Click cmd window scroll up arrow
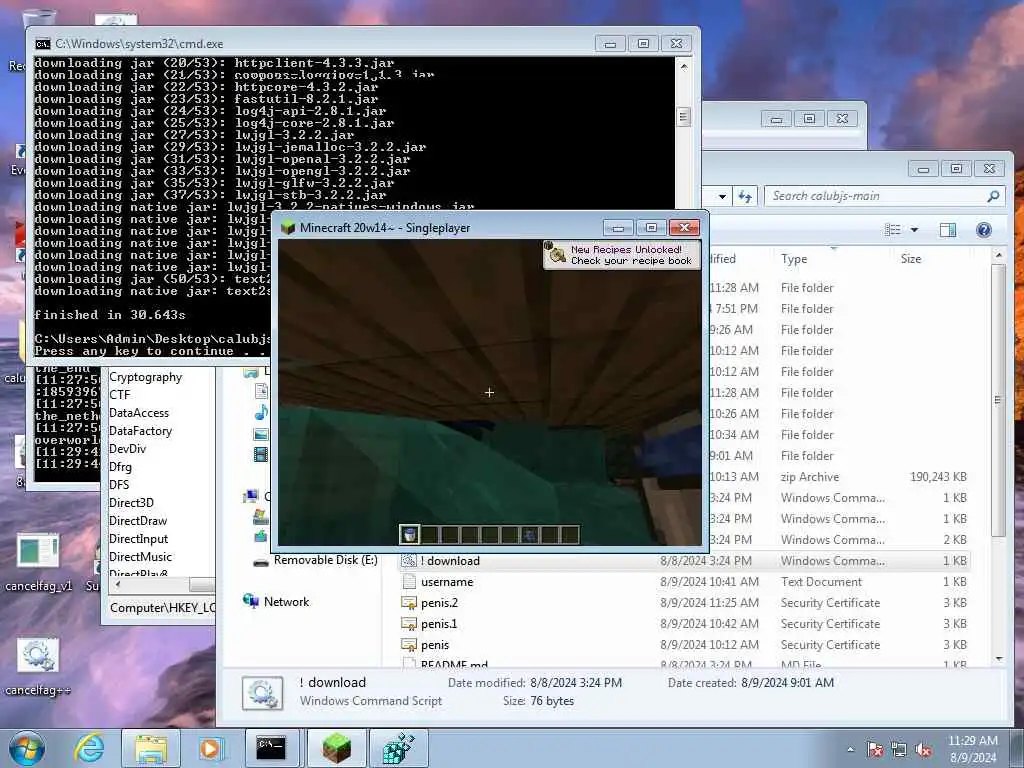The image size is (1024, 768). (683, 66)
